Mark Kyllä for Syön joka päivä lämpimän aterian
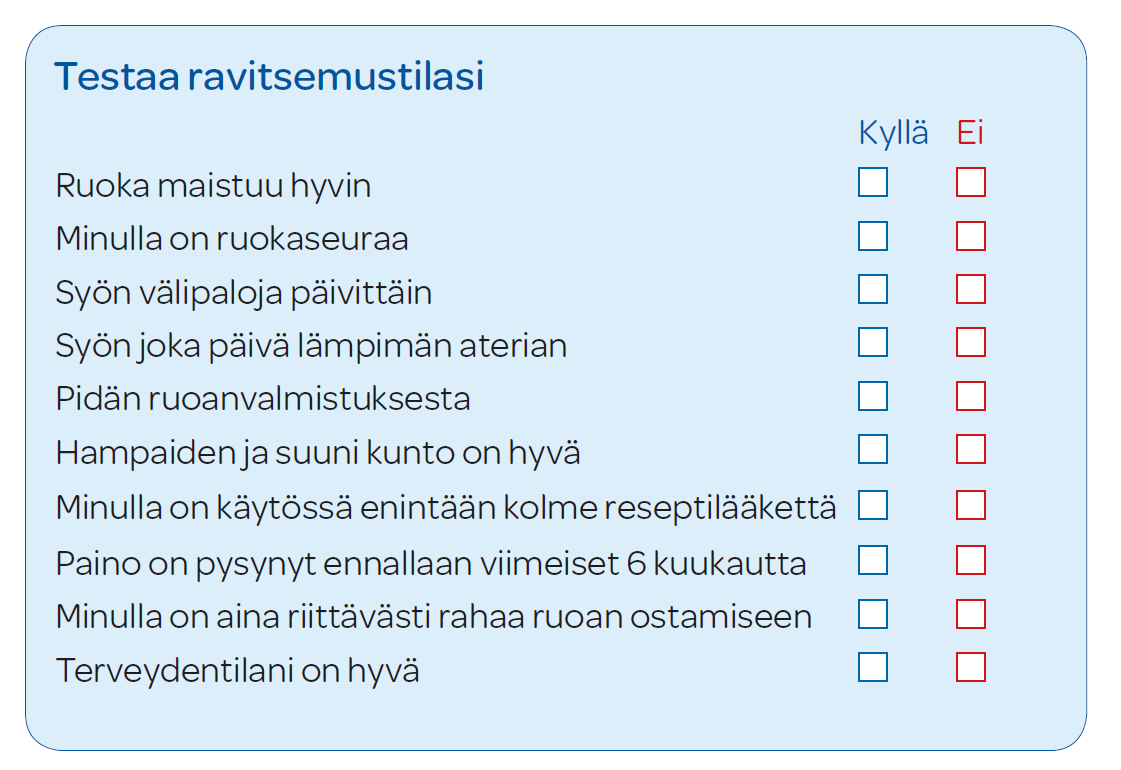This screenshot has width=1121, height=770. click(873, 342)
